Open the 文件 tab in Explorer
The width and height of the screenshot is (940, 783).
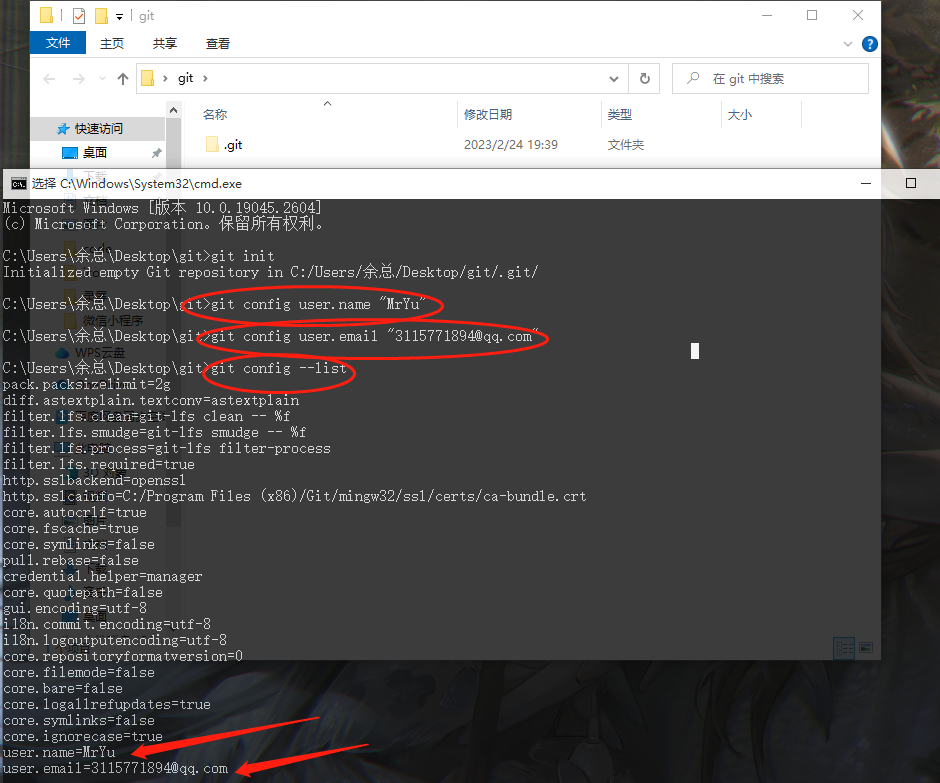click(58, 43)
